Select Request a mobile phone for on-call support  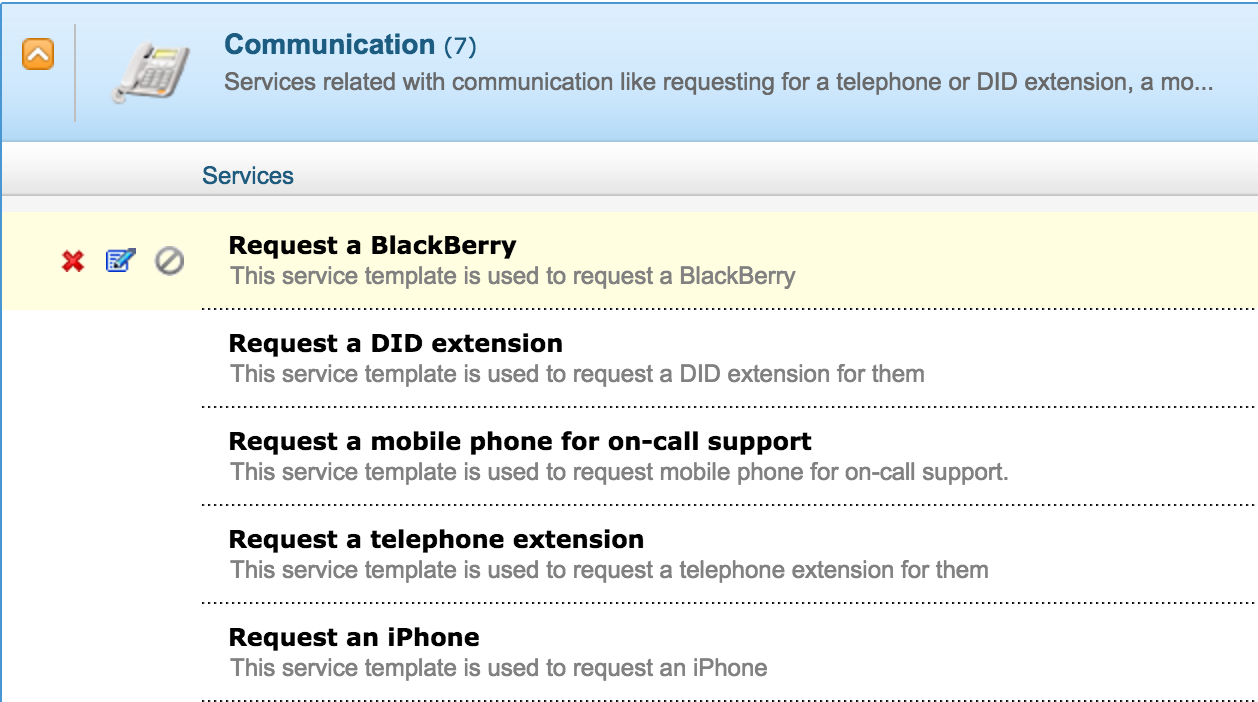point(520,441)
